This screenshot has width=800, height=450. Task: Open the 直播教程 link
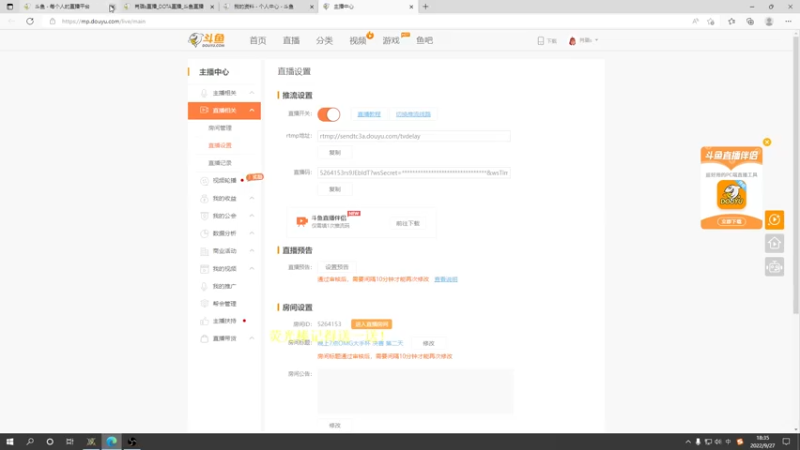(369, 114)
